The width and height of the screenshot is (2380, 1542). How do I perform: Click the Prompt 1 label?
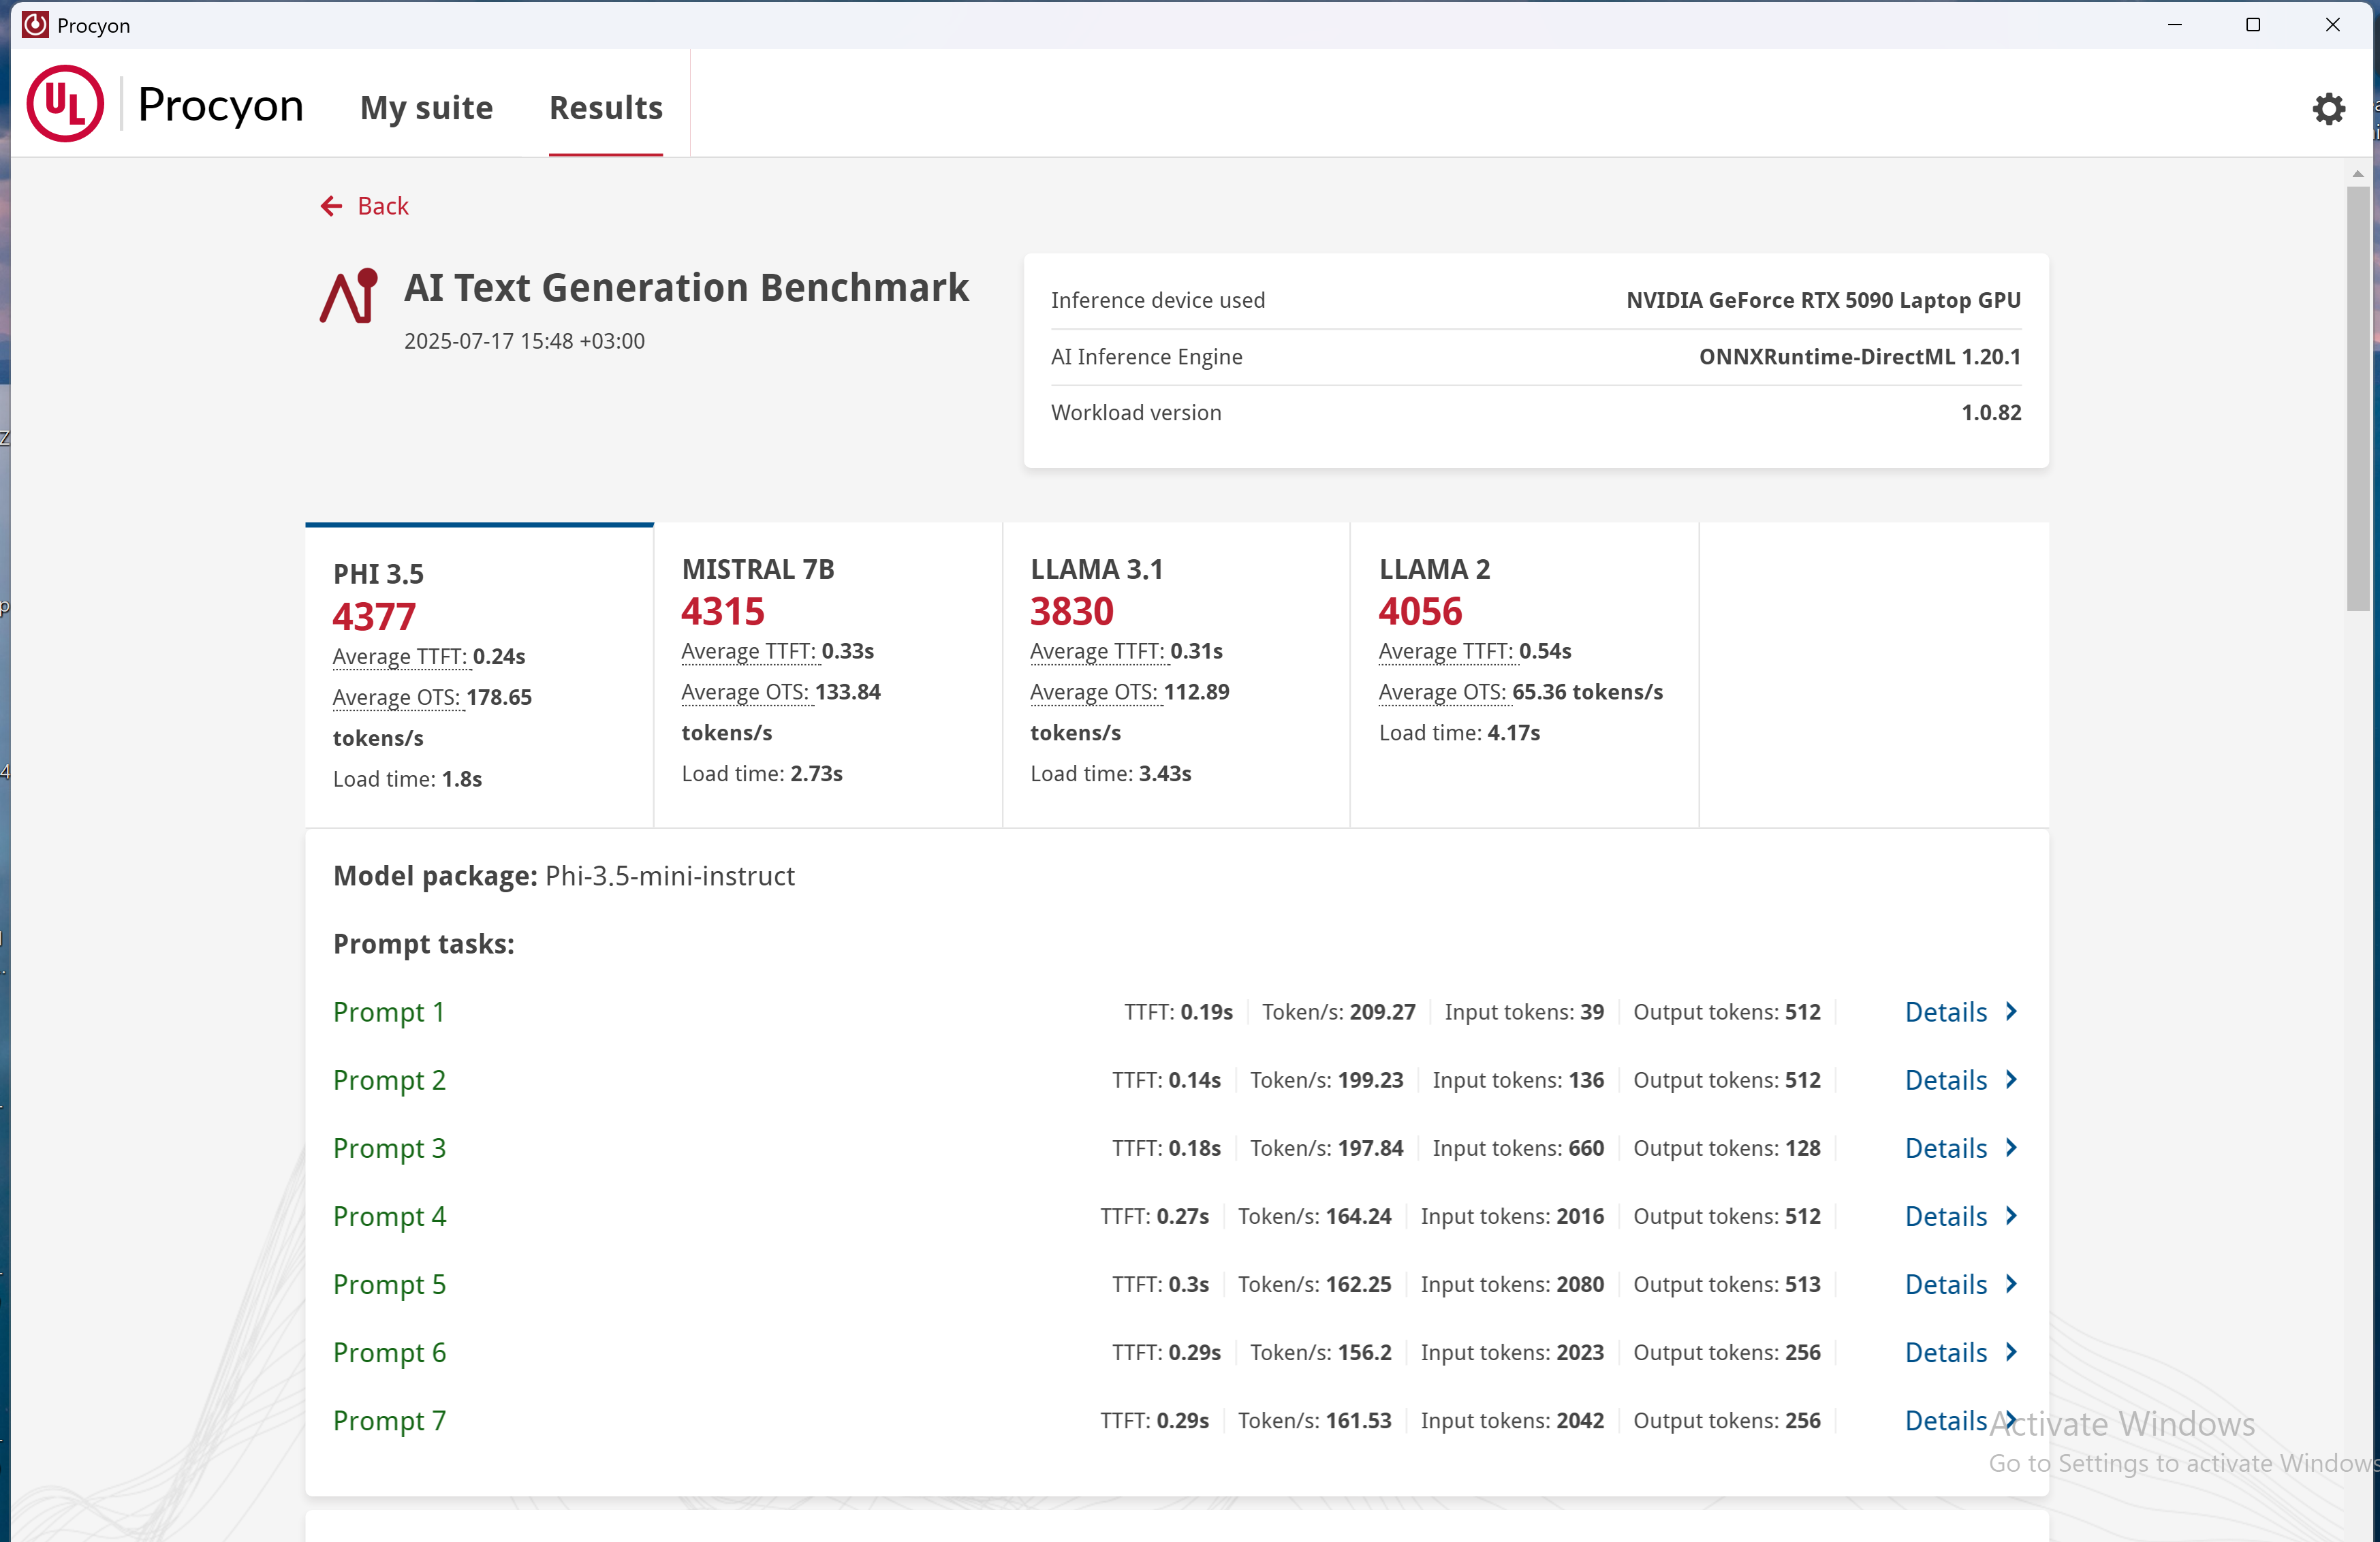[388, 1012]
